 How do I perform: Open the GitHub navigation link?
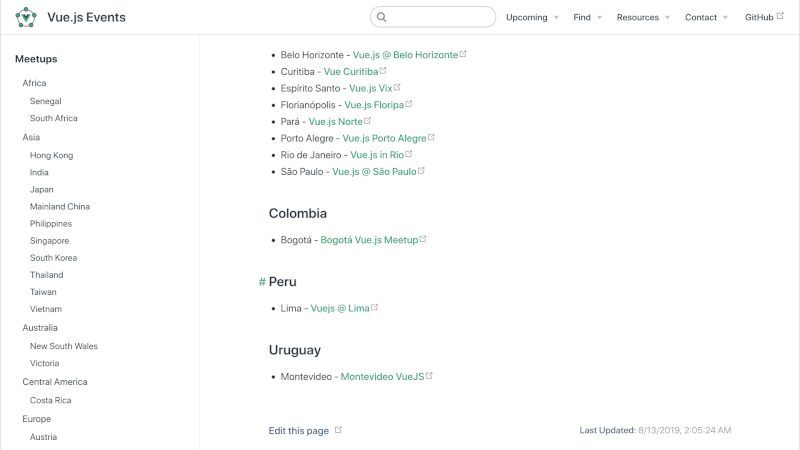tap(760, 17)
